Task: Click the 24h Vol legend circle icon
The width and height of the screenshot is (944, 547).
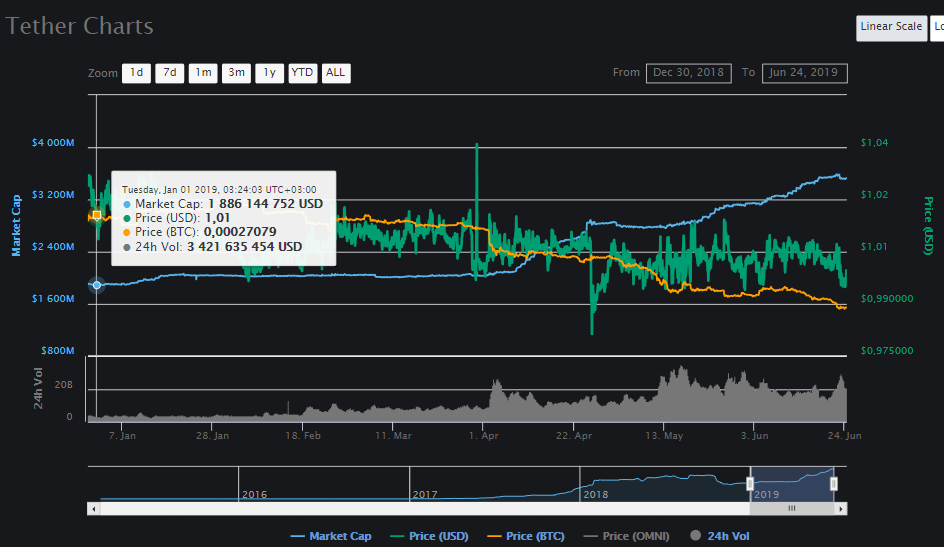Action: click(695, 536)
